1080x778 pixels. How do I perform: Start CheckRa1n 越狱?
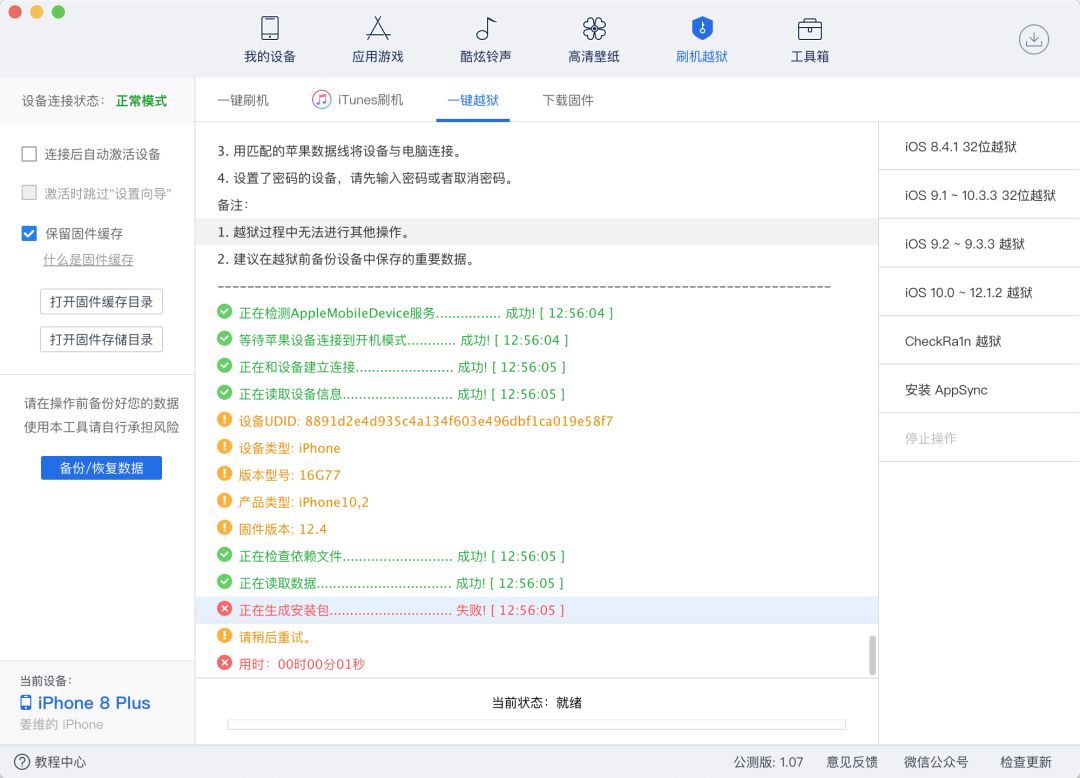[x=979, y=341]
